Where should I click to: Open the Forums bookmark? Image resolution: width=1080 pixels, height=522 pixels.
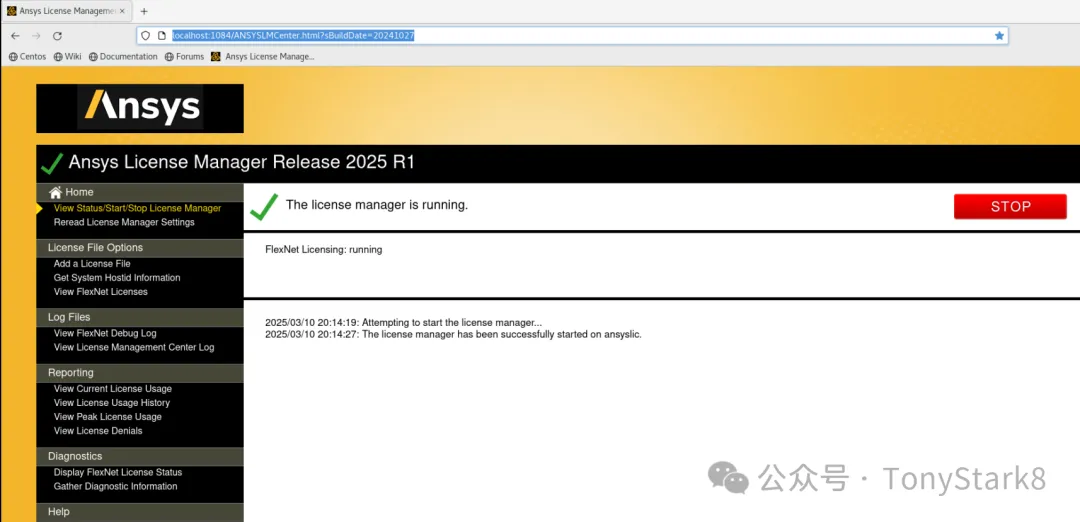[x=185, y=56]
